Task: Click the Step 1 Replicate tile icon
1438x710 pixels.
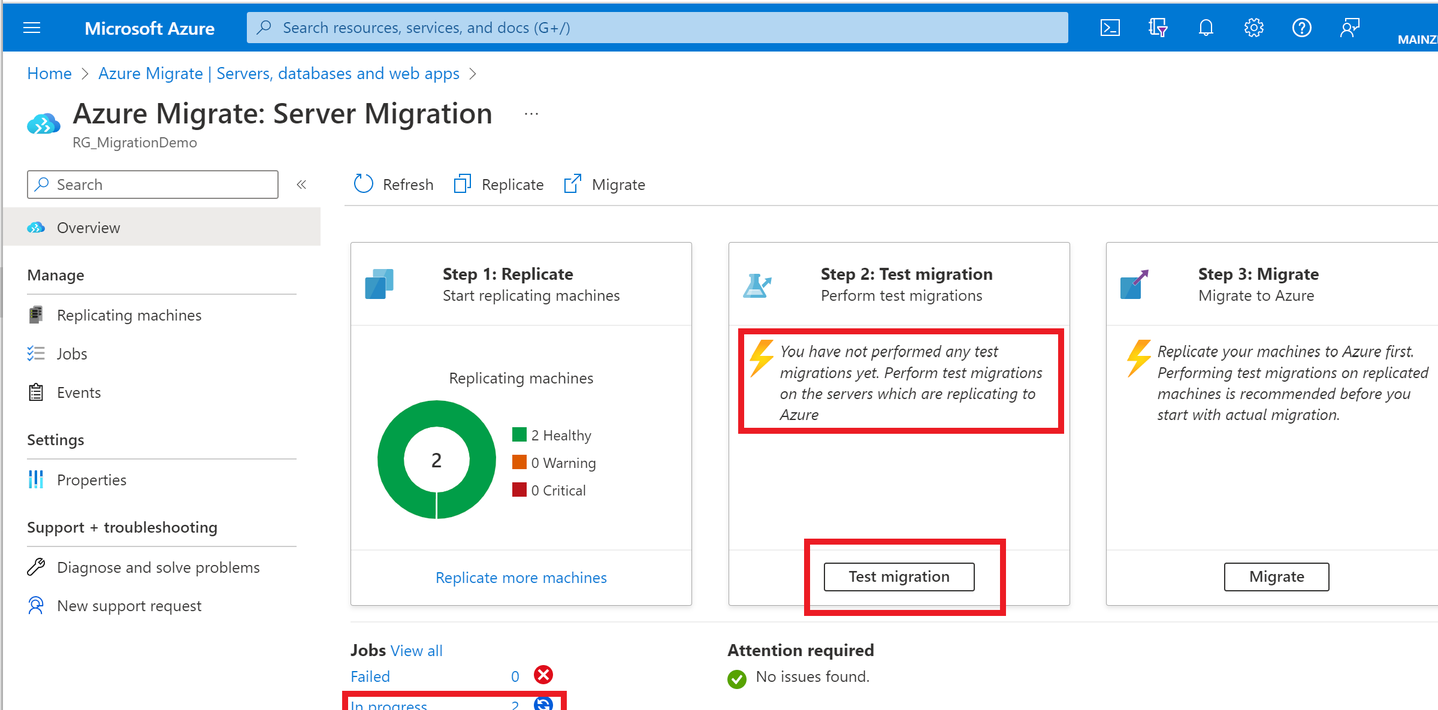Action: (x=380, y=284)
